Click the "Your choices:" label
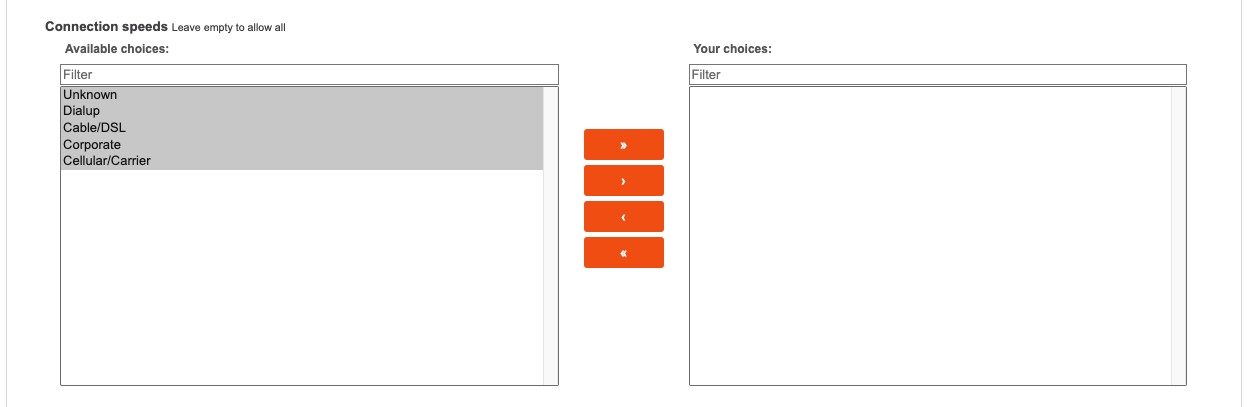Image resolution: width=1248 pixels, height=407 pixels. (x=732, y=49)
